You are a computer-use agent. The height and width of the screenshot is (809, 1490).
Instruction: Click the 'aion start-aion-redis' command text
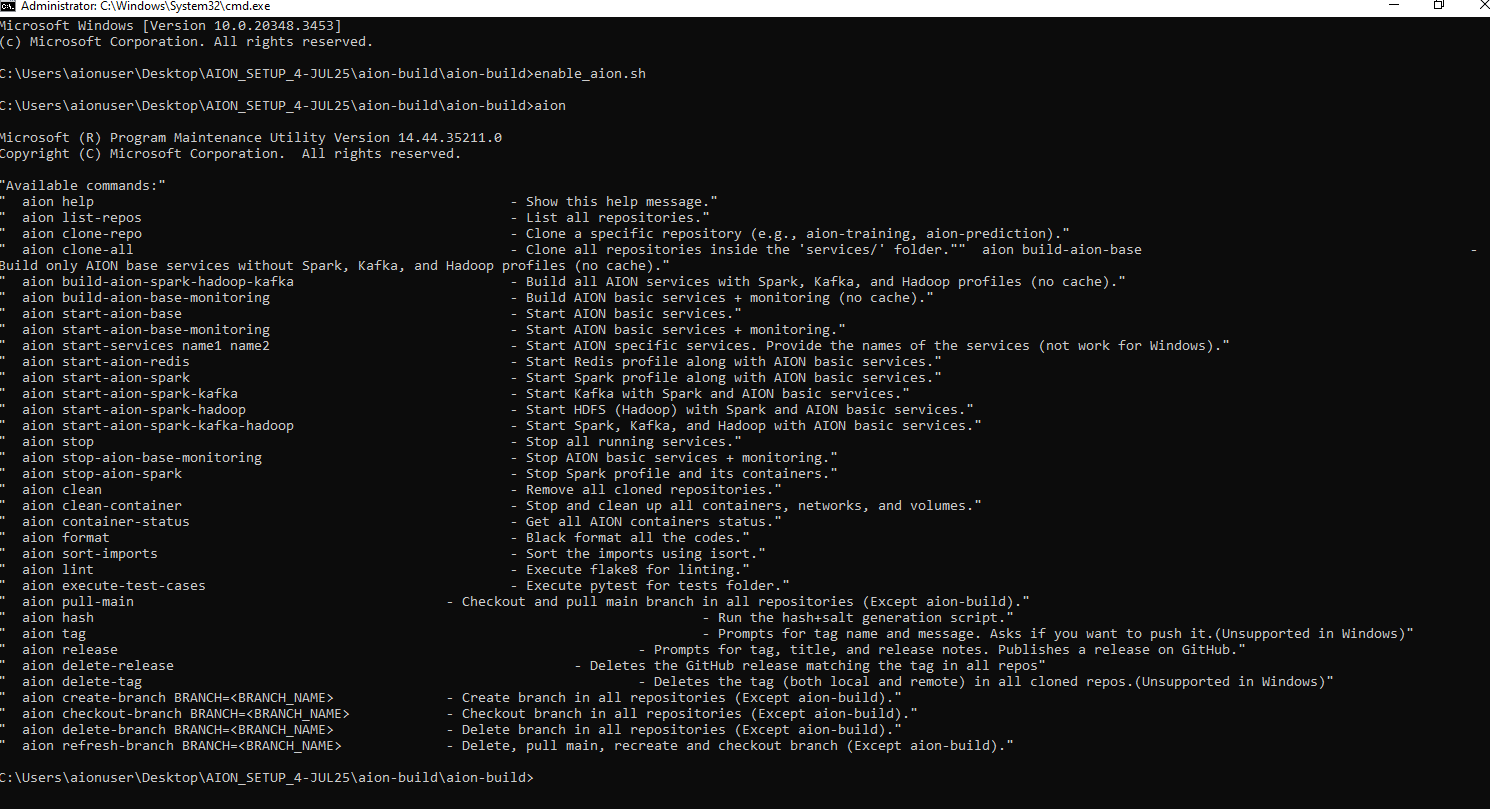(105, 362)
